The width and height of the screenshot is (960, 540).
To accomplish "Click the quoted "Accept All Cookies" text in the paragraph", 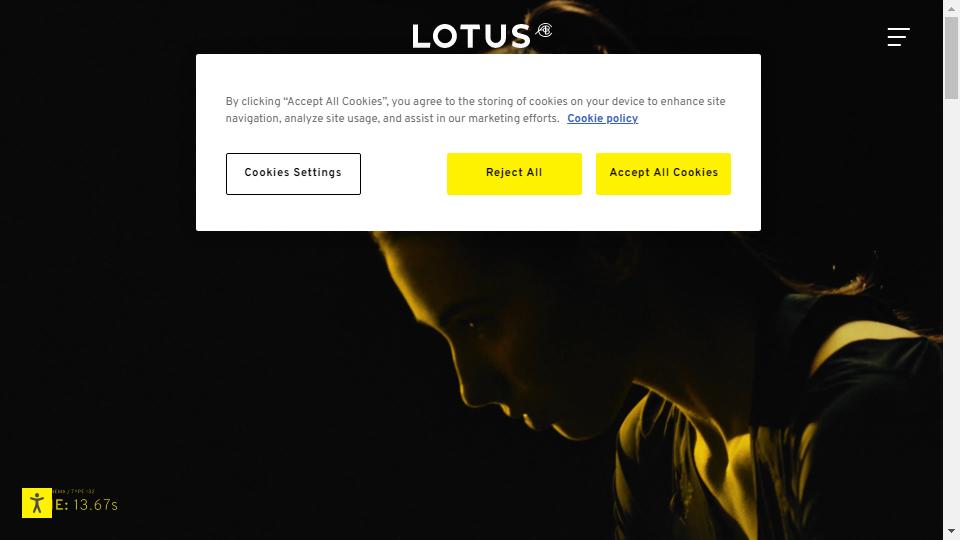I will [335, 102].
